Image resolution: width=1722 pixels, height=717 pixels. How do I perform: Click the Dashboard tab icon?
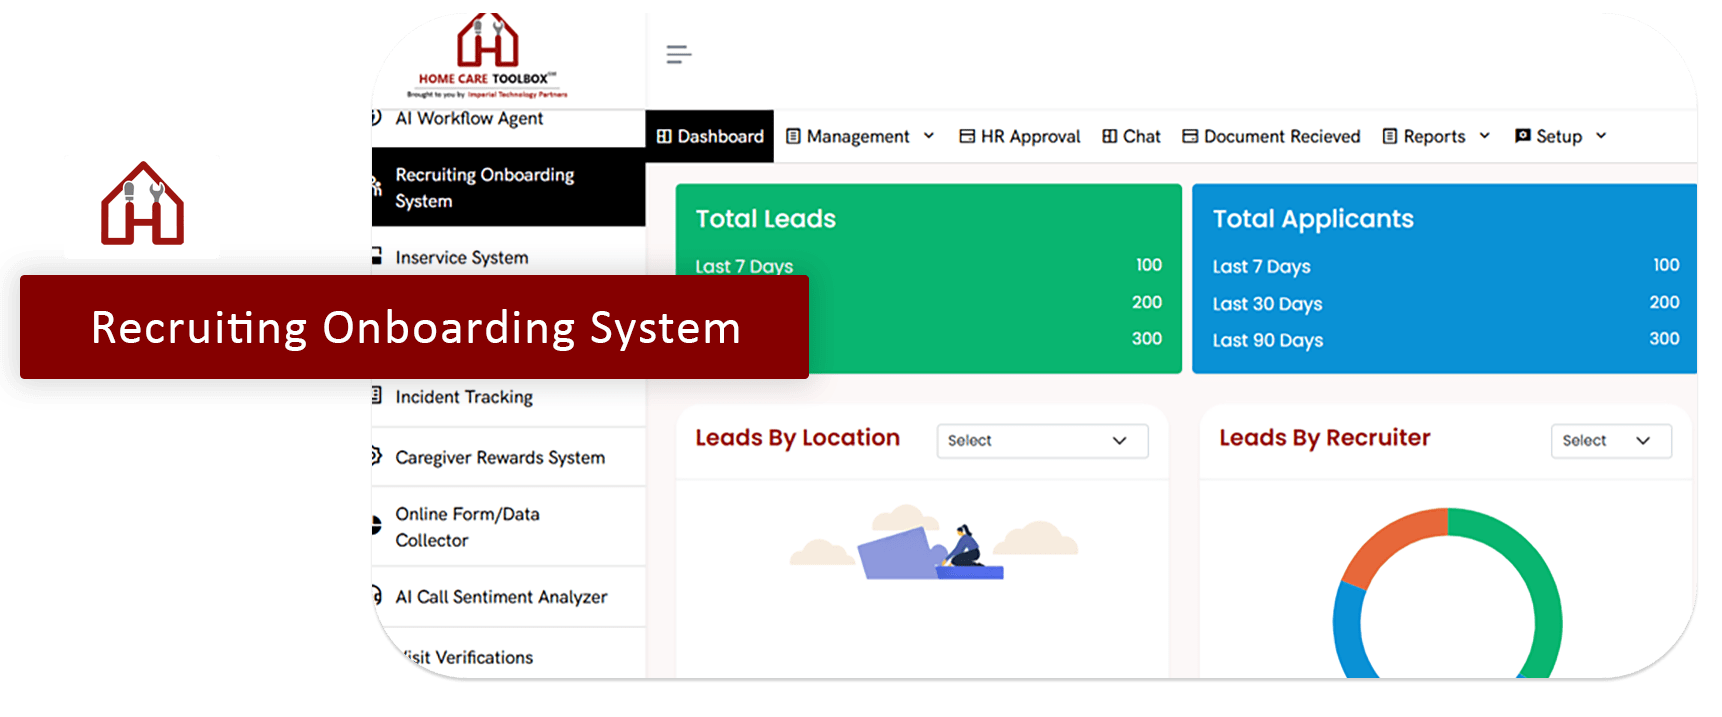point(664,137)
